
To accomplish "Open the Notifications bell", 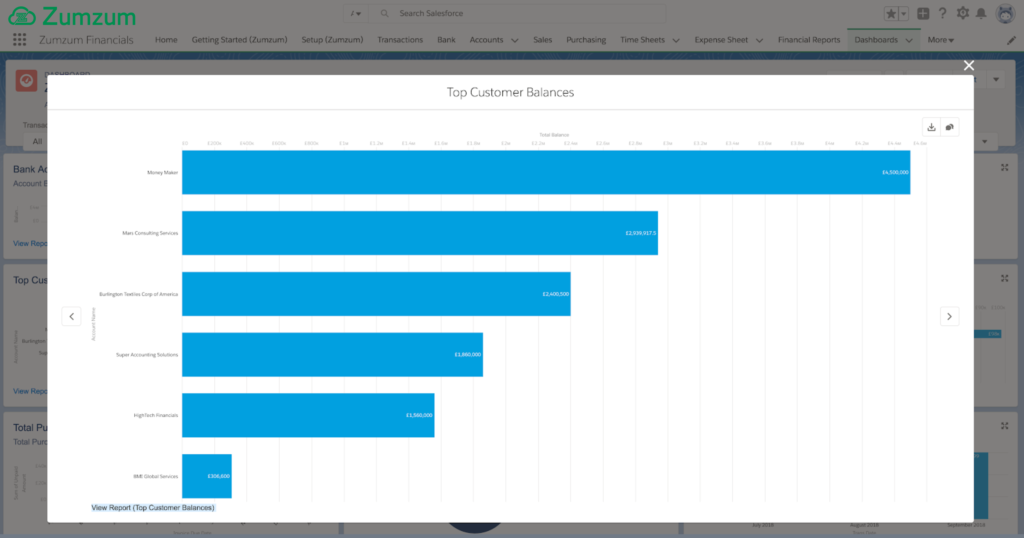I will pyautogui.click(x=981, y=14).
